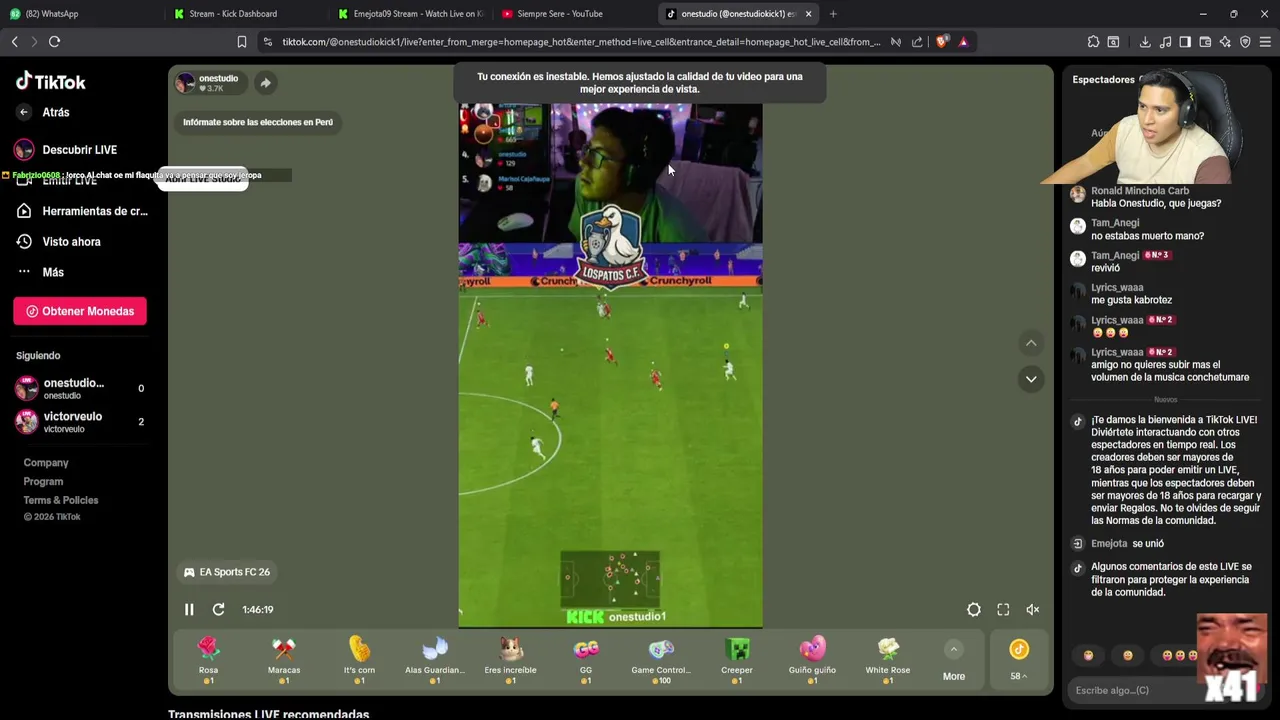
Task: Open the Company footer link
Action: pos(46,463)
